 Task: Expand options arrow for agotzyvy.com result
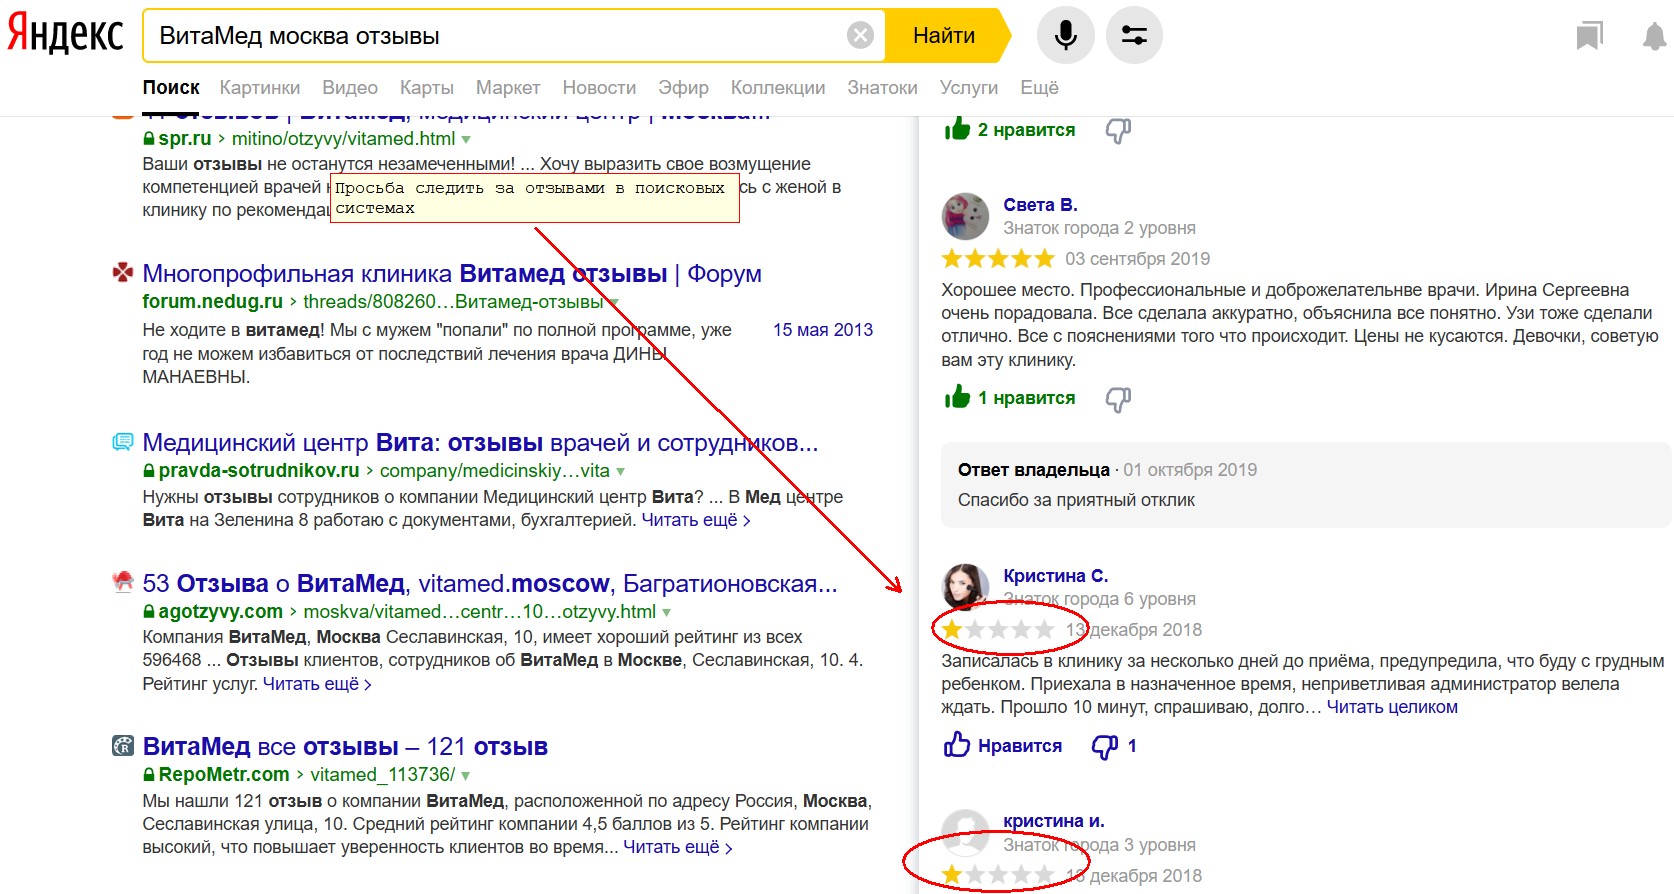(666, 613)
